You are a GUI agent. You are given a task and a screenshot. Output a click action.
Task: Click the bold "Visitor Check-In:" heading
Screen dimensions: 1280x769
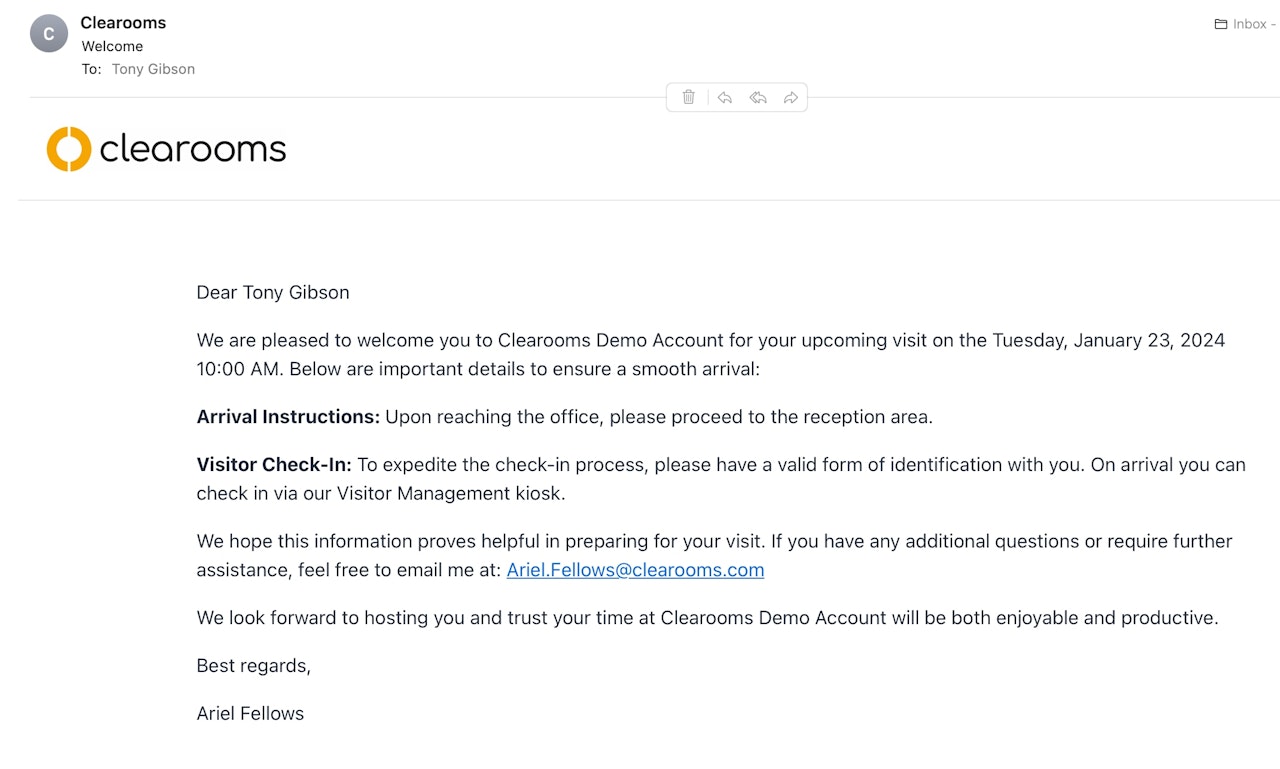tap(274, 465)
